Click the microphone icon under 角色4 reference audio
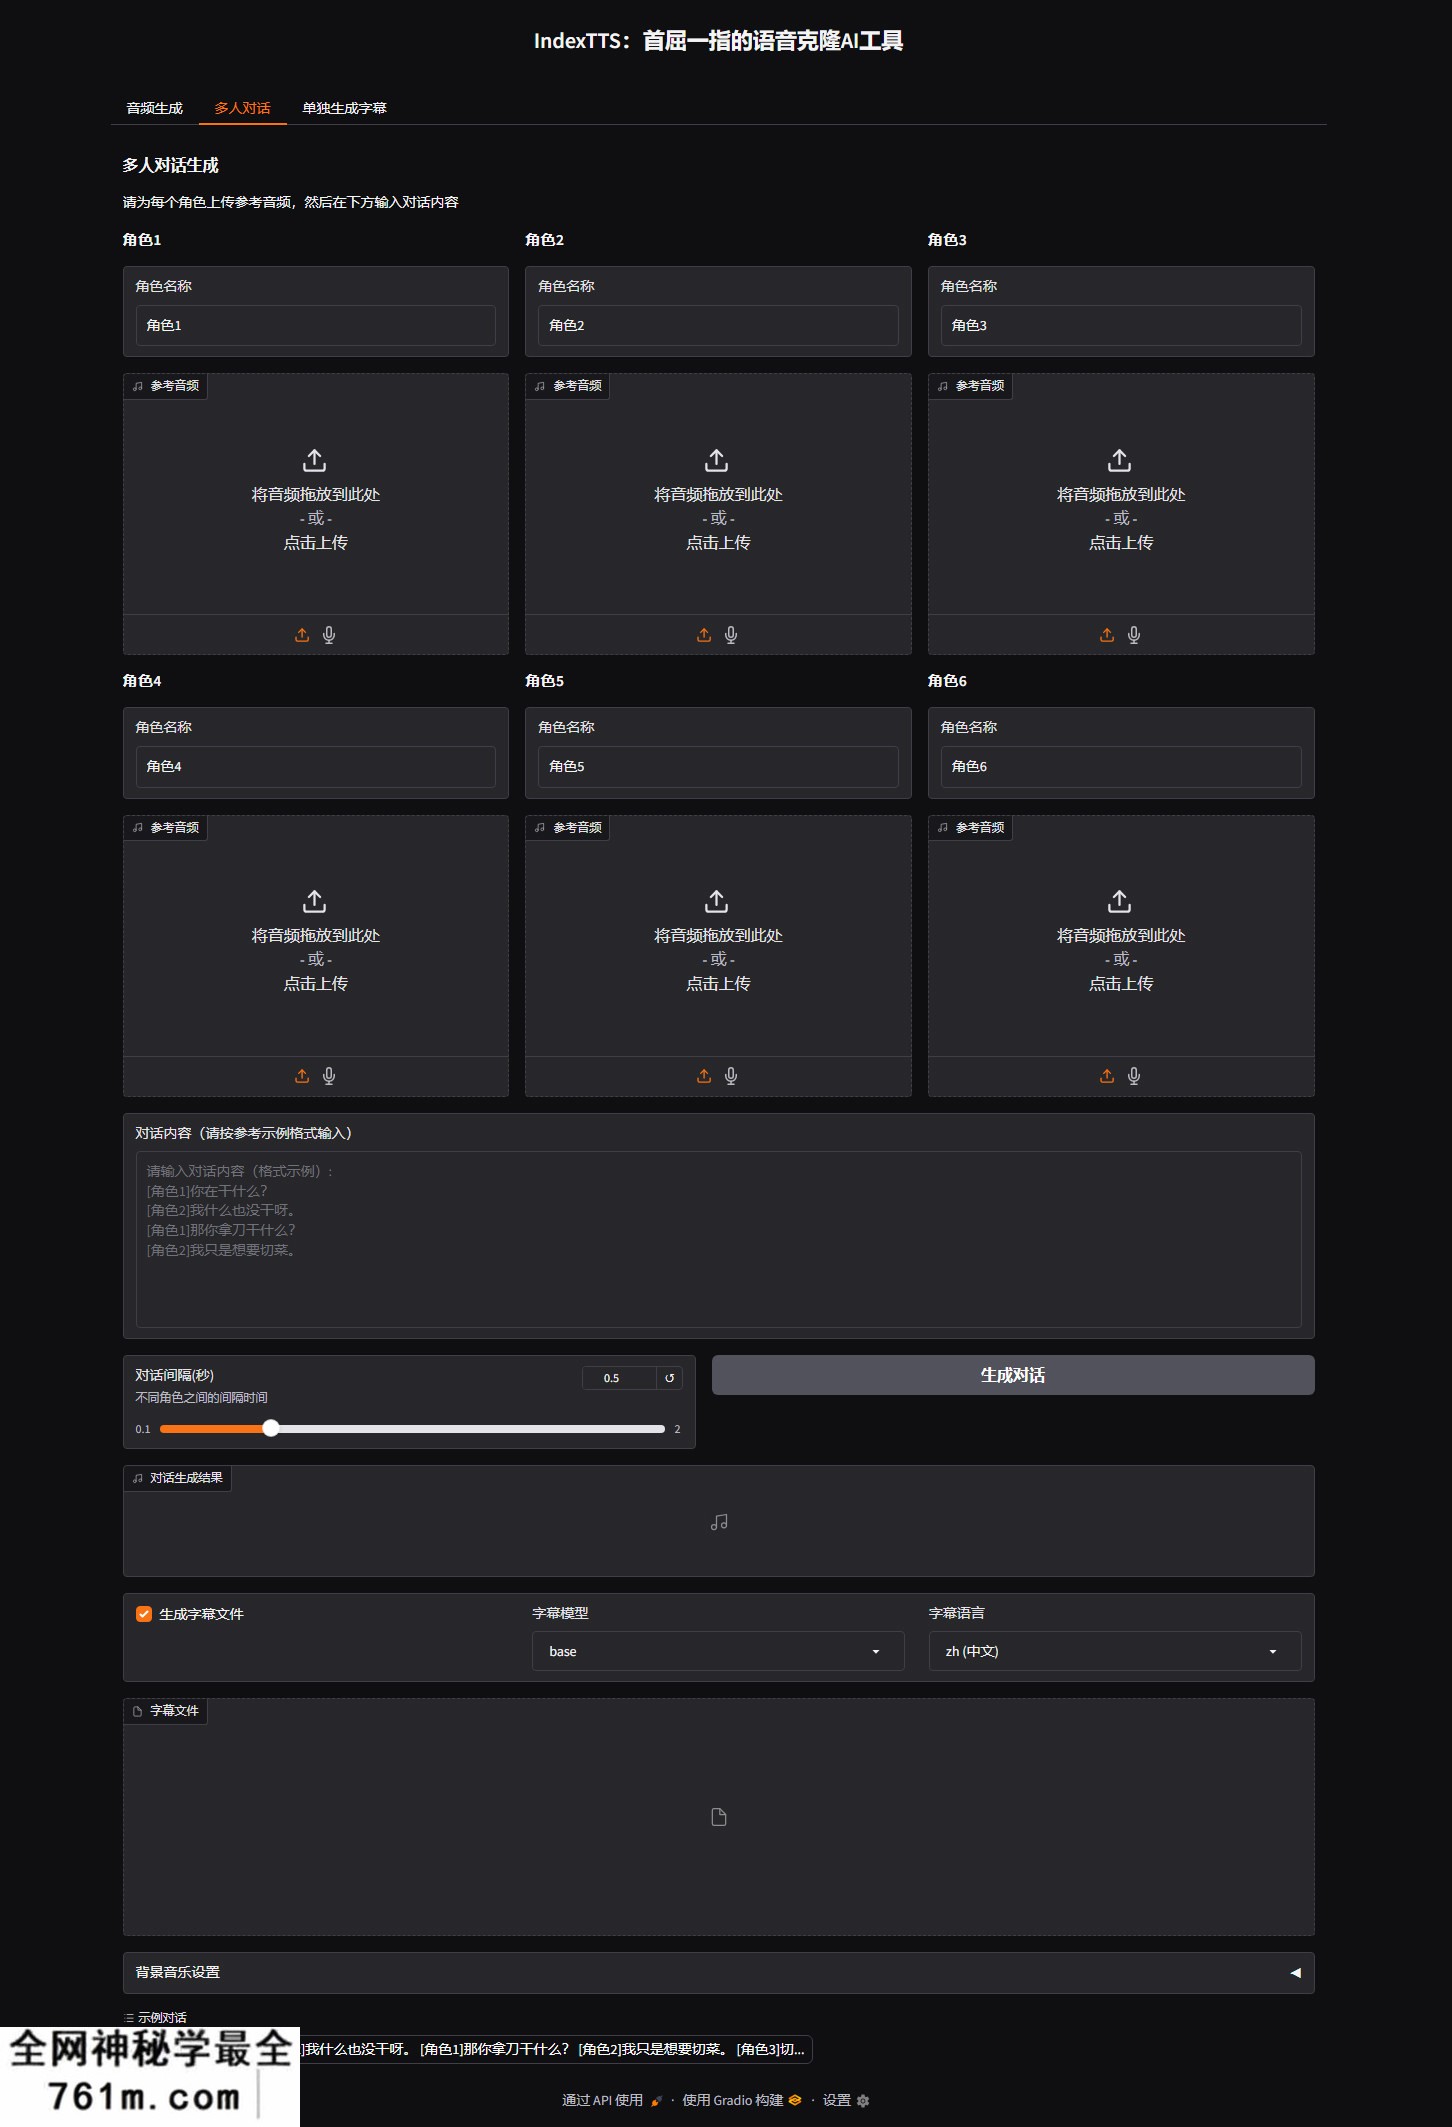The height and width of the screenshot is (2127, 1452). [329, 1076]
